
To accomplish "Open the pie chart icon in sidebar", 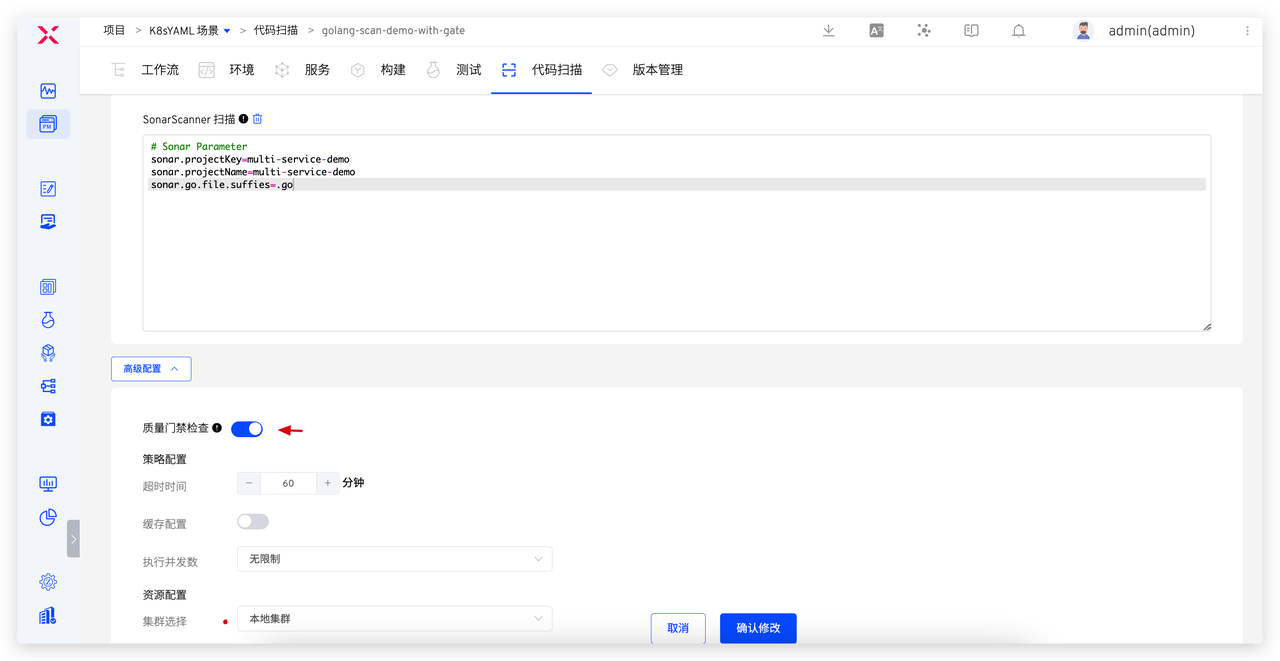I will [48, 517].
